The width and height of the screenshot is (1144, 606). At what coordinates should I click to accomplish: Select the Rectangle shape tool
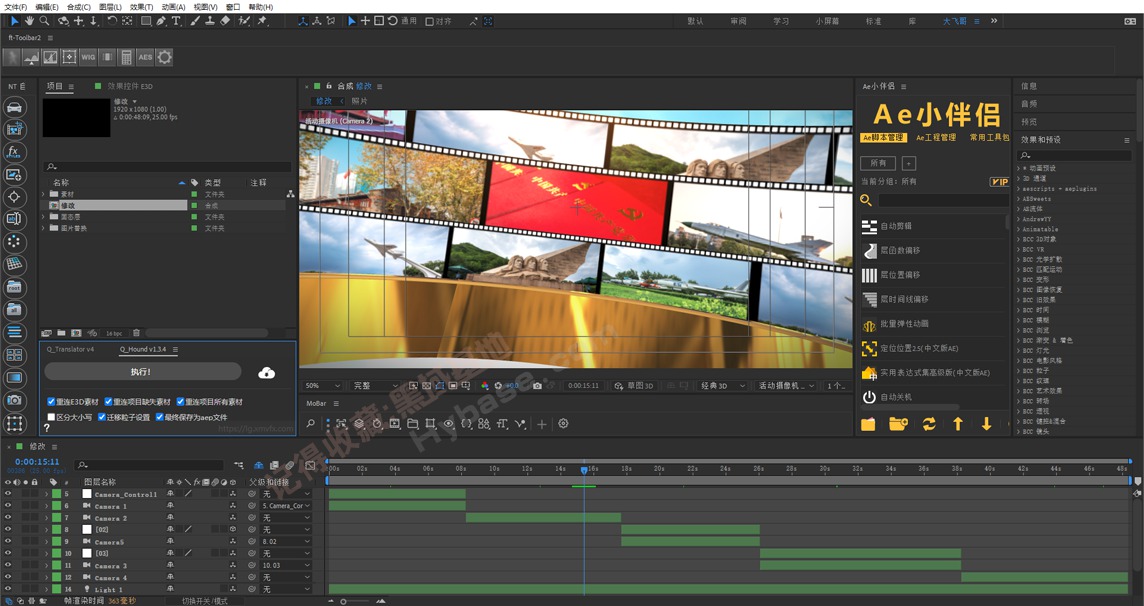(x=146, y=21)
